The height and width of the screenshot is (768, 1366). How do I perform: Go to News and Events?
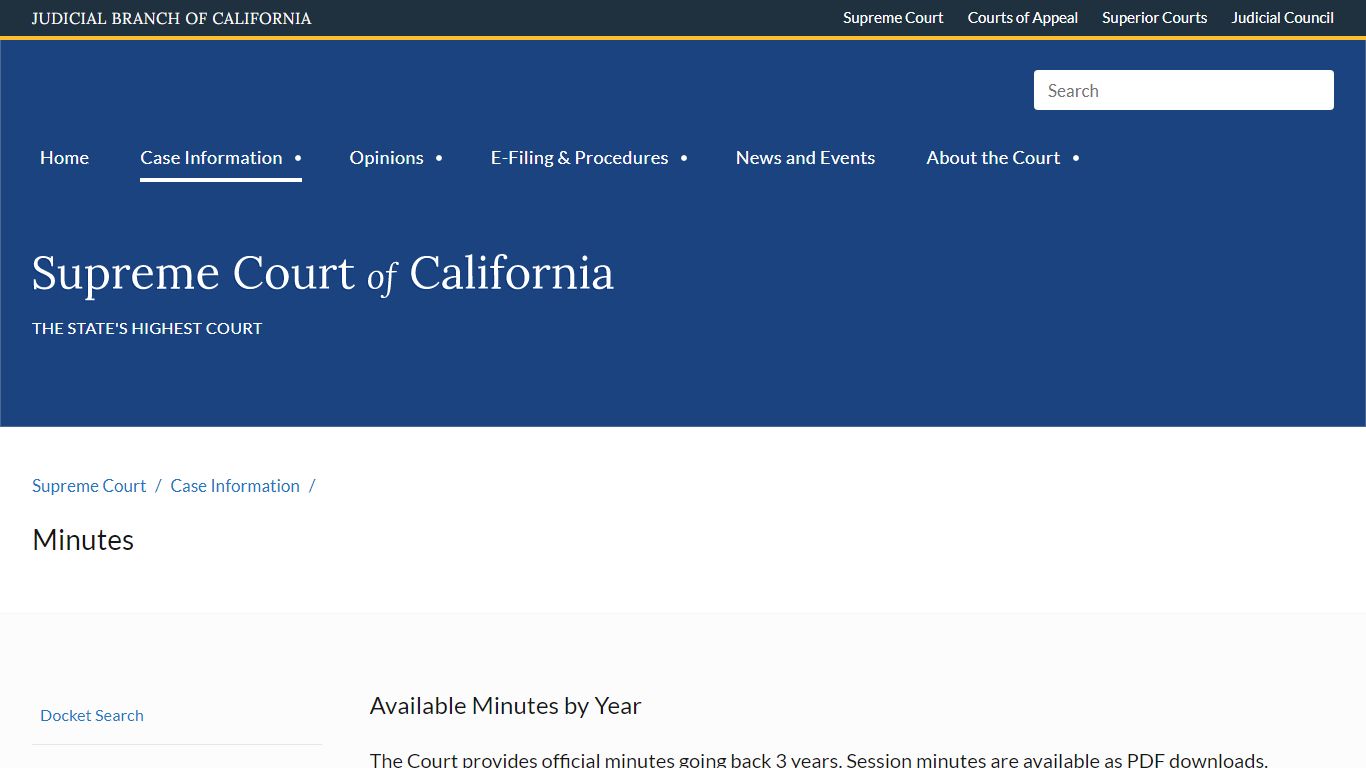point(805,158)
